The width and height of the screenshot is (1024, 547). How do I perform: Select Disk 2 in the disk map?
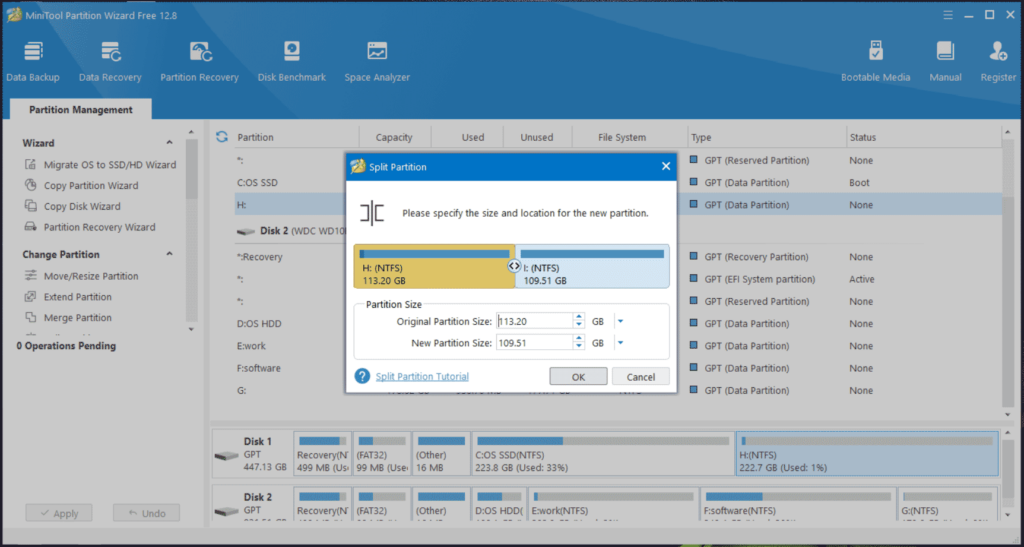(251, 504)
